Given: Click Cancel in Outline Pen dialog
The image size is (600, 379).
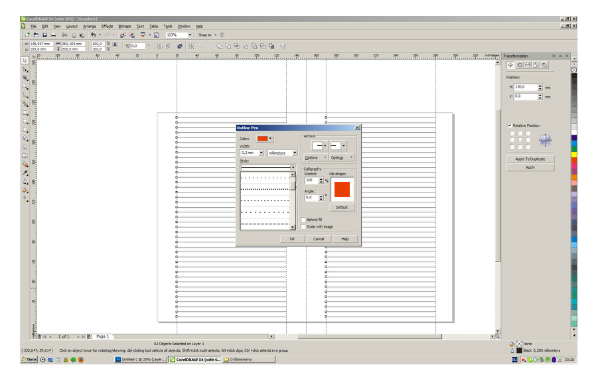Looking at the screenshot, I should (318, 239).
